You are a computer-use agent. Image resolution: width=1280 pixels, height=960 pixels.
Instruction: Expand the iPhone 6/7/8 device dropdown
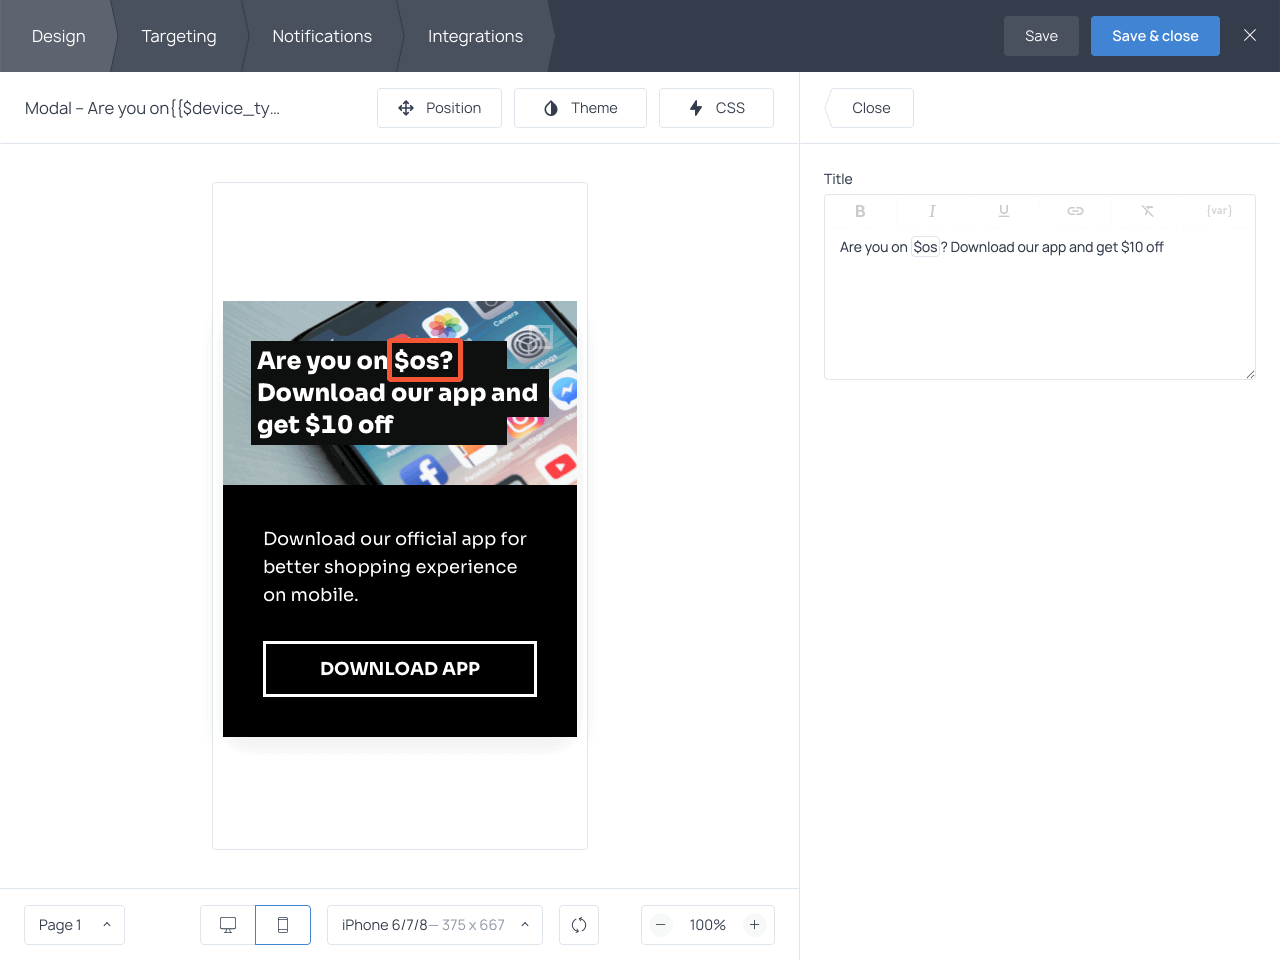pos(435,925)
